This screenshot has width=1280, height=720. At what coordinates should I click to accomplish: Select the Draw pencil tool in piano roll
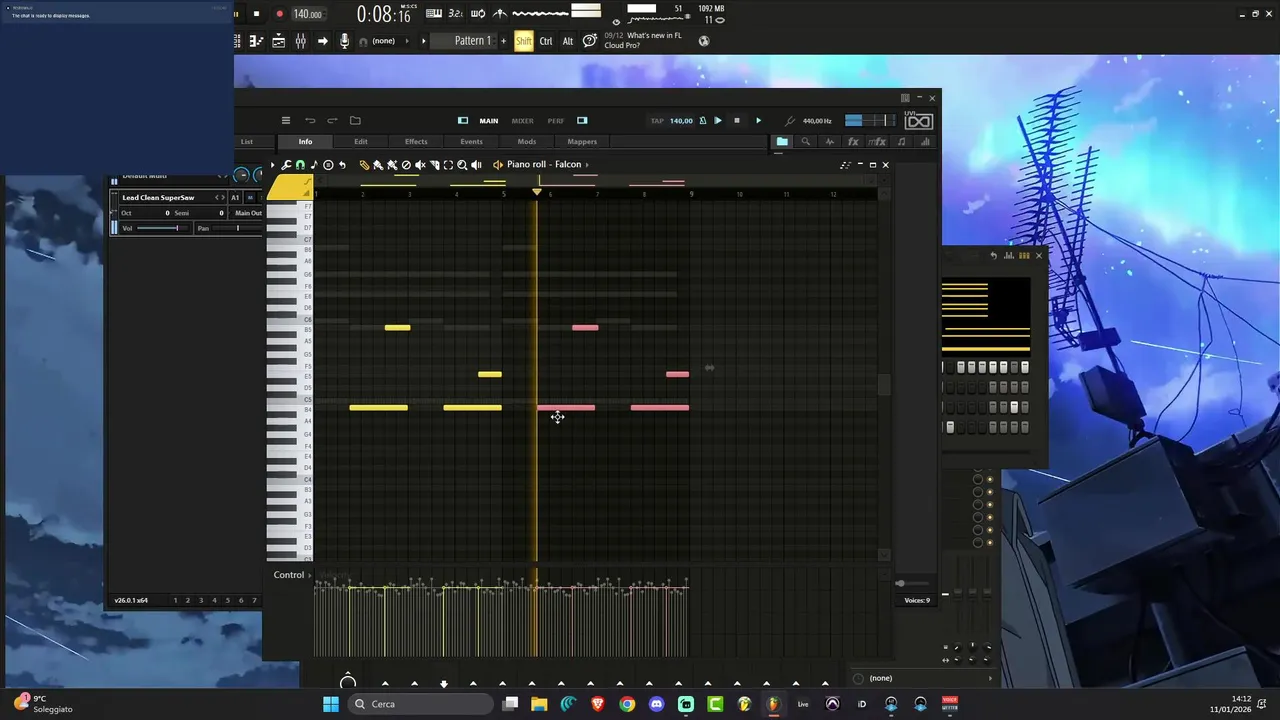tap(364, 165)
